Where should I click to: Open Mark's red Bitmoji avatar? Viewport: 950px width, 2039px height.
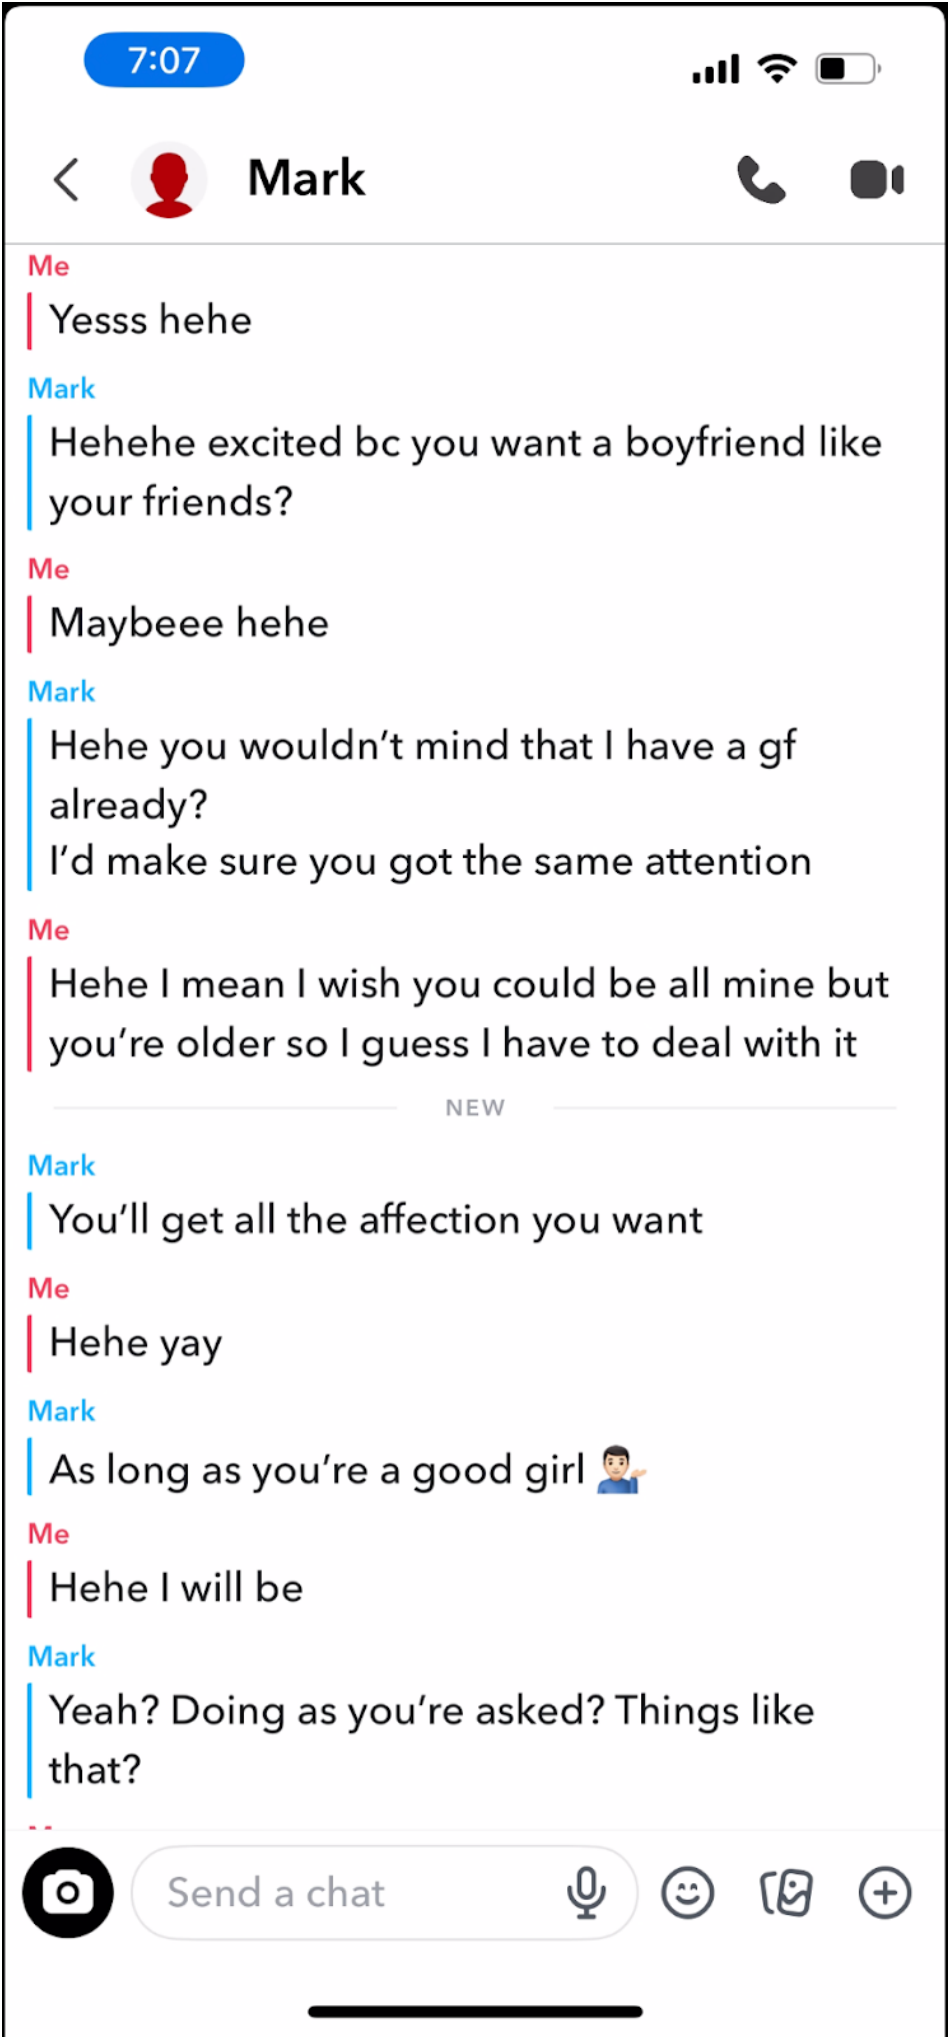168,180
